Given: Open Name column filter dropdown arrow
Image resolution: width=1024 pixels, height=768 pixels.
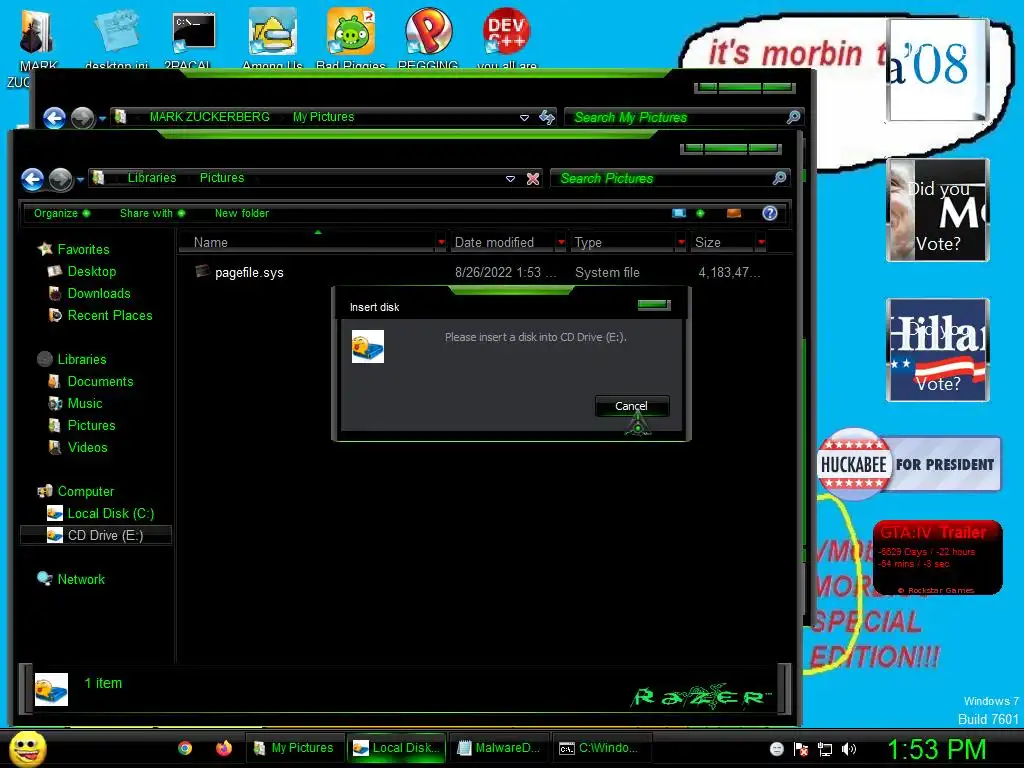Looking at the screenshot, I should [x=441, y=242].
